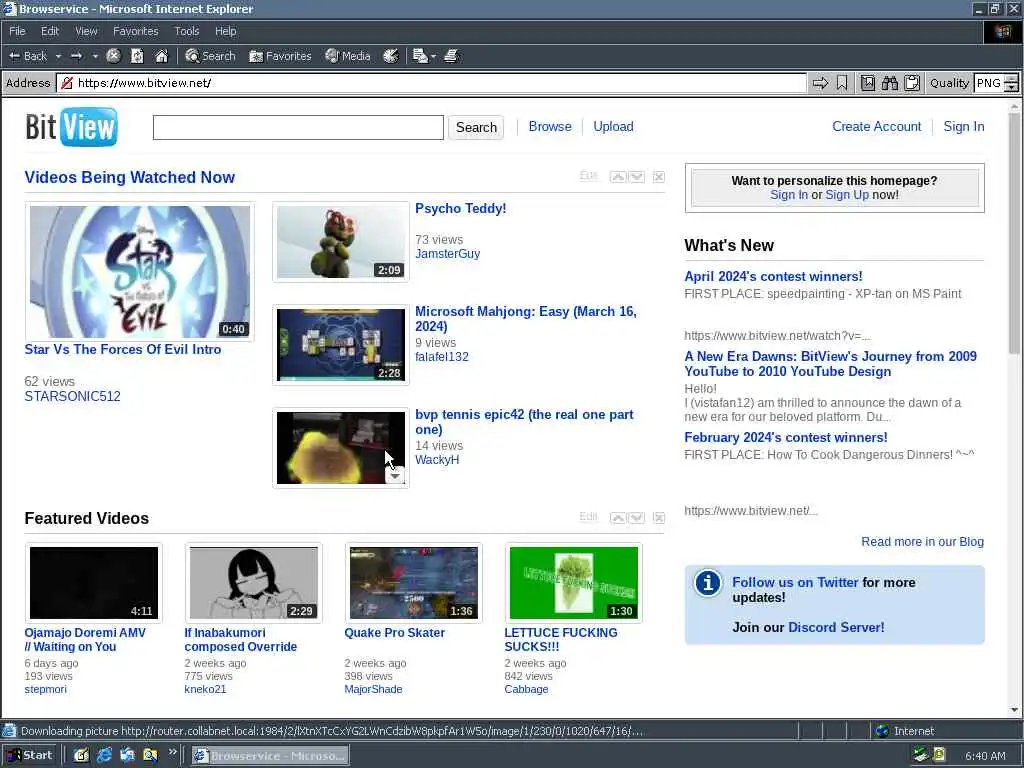
Task: Click Read more in our Blog
Action: point(922,542)
